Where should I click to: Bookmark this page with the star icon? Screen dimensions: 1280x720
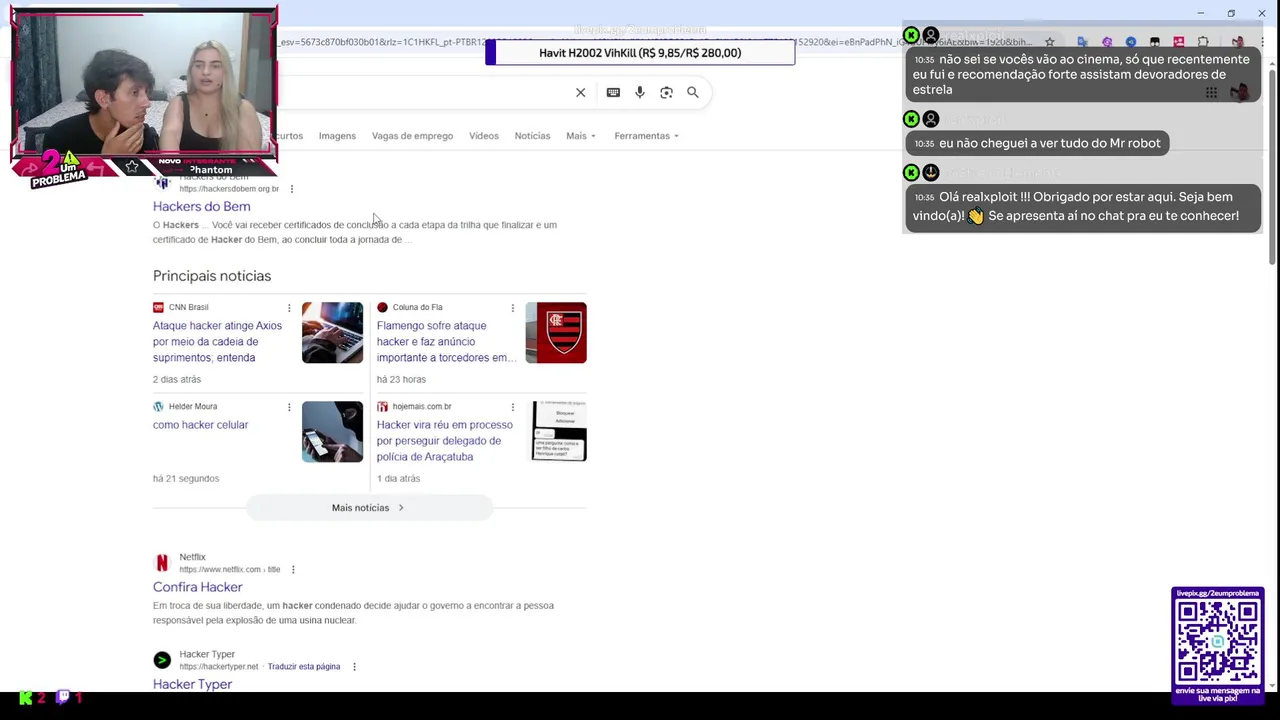[1049, 42]
